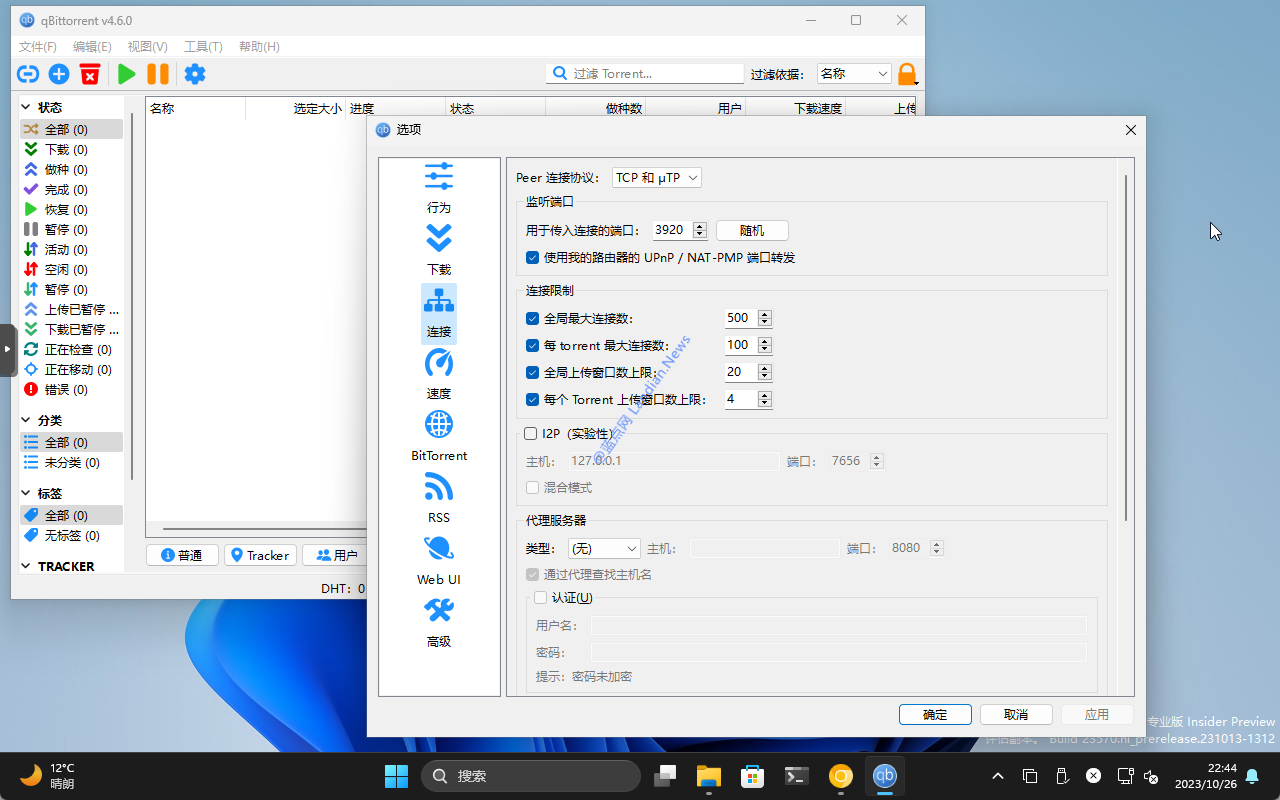
Task: Open the filter-by 名称 dropdown
Action: pyautogui.click(x=854, y=74)
